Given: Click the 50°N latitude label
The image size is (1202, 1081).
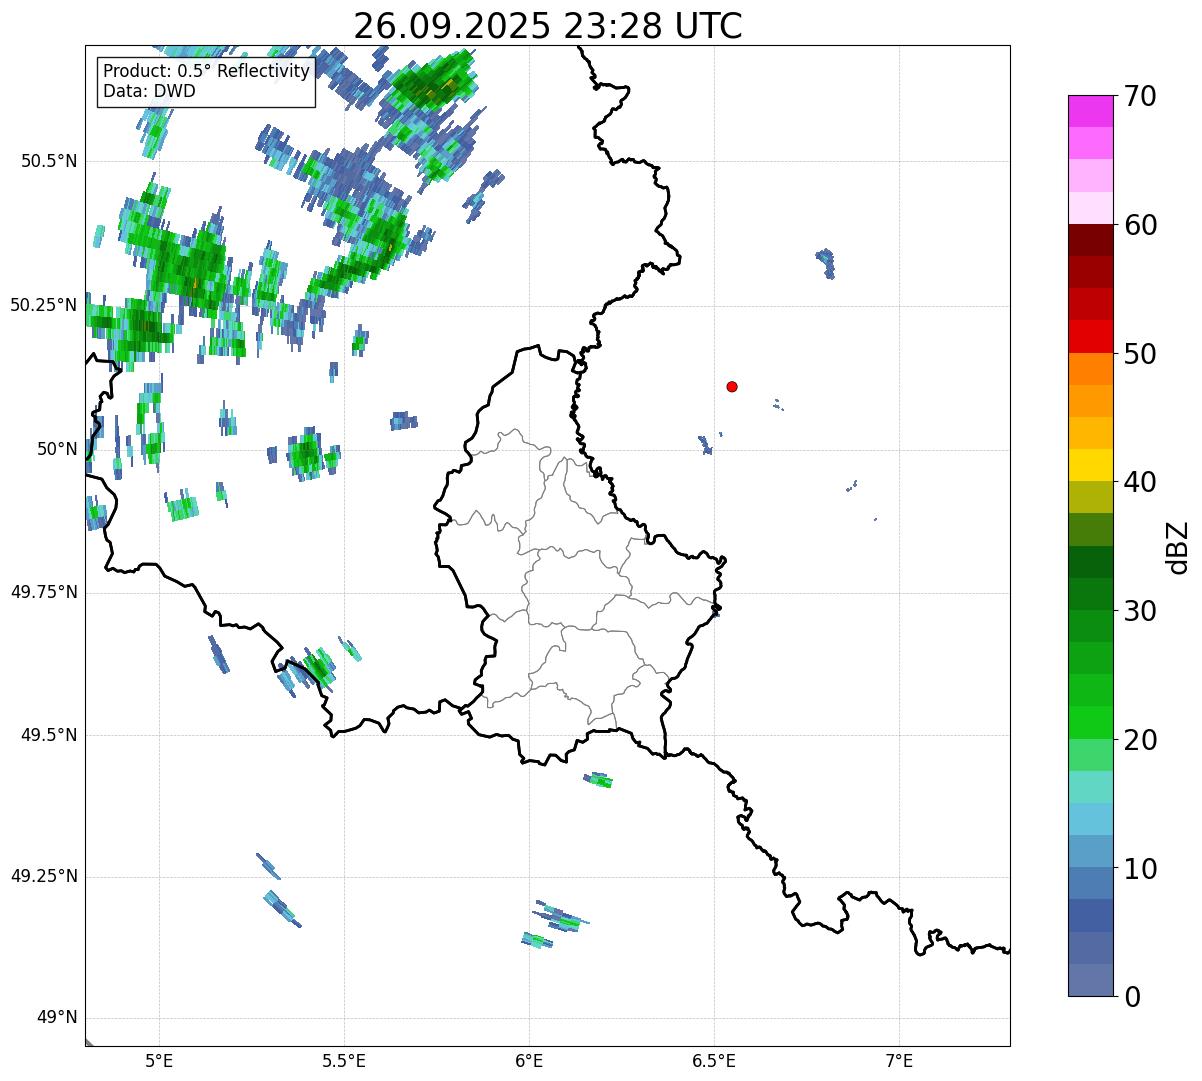Looking at the screenshot, I should pyautogui.click(x=56, y=449).
